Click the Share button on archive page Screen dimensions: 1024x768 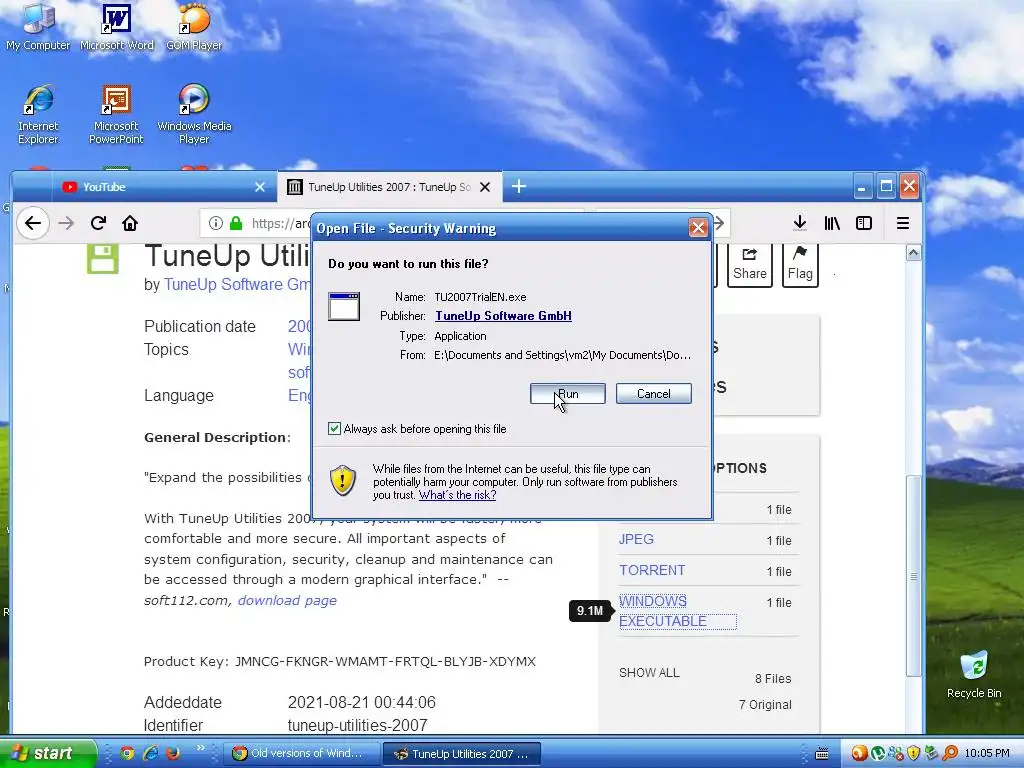click(750, 265)
